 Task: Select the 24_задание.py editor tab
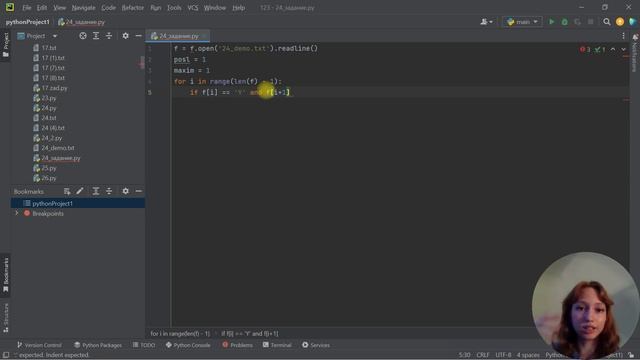(x=179, y=36)
